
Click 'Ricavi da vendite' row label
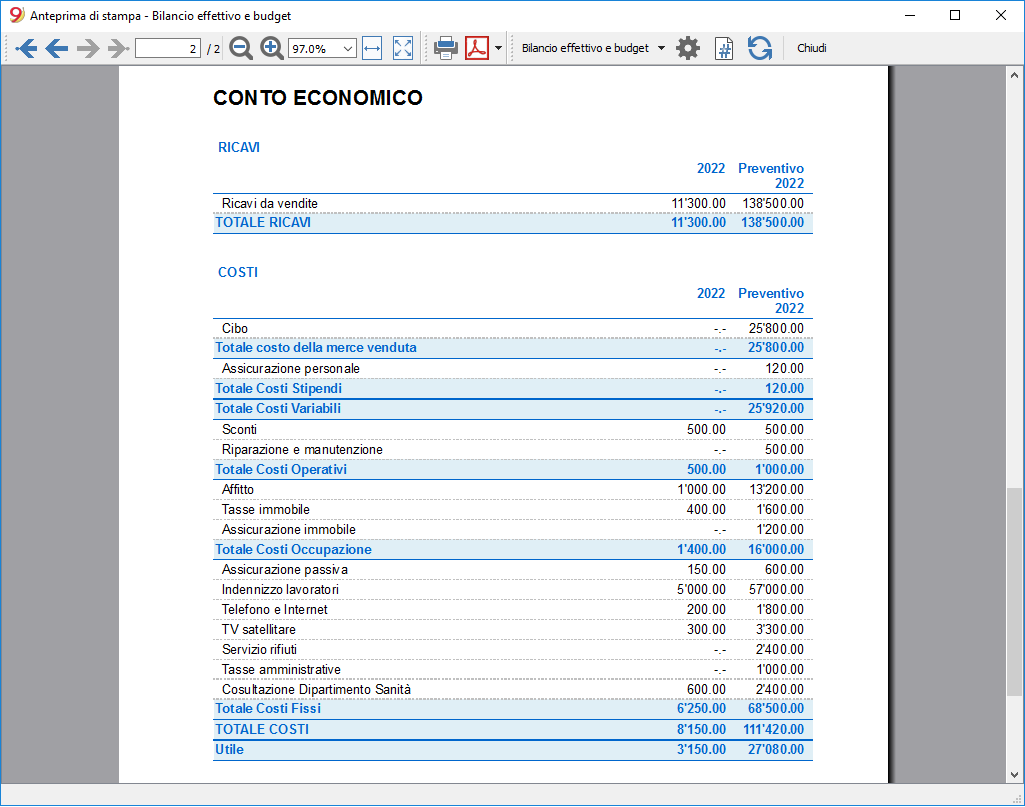[269, 203]
